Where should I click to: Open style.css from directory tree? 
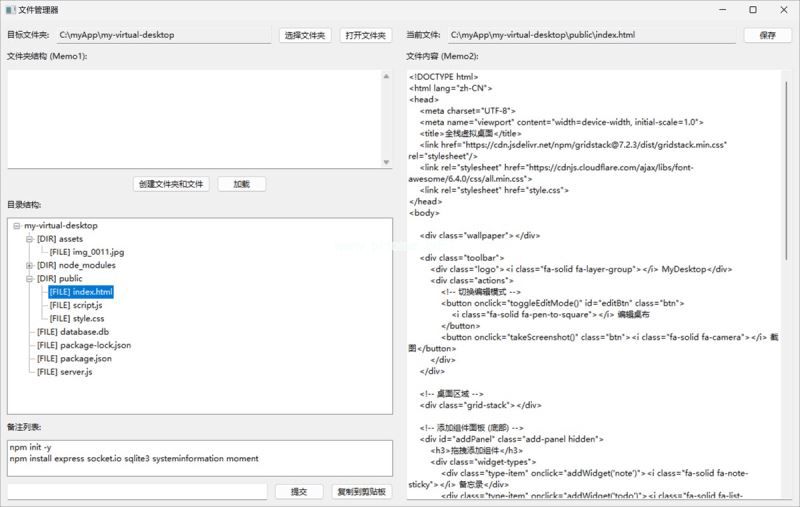77,318
